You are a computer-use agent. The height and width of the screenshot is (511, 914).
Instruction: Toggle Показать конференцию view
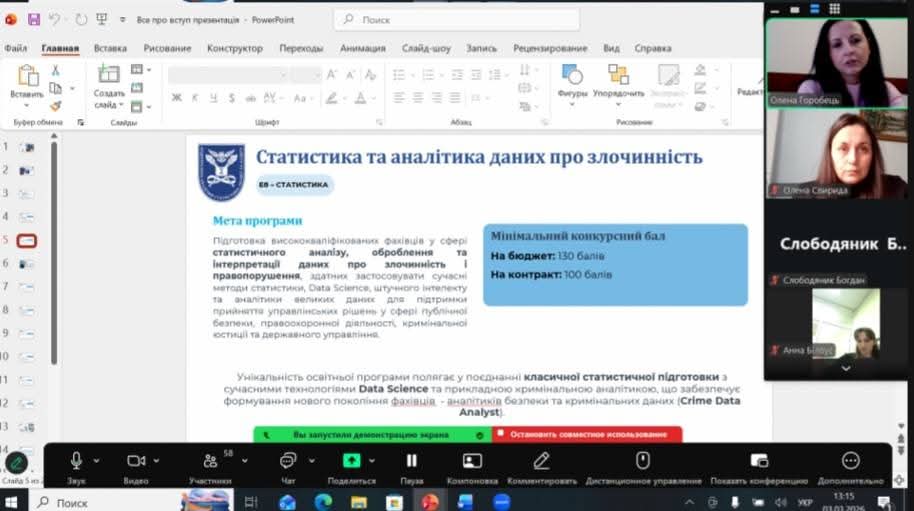(759, 460)
